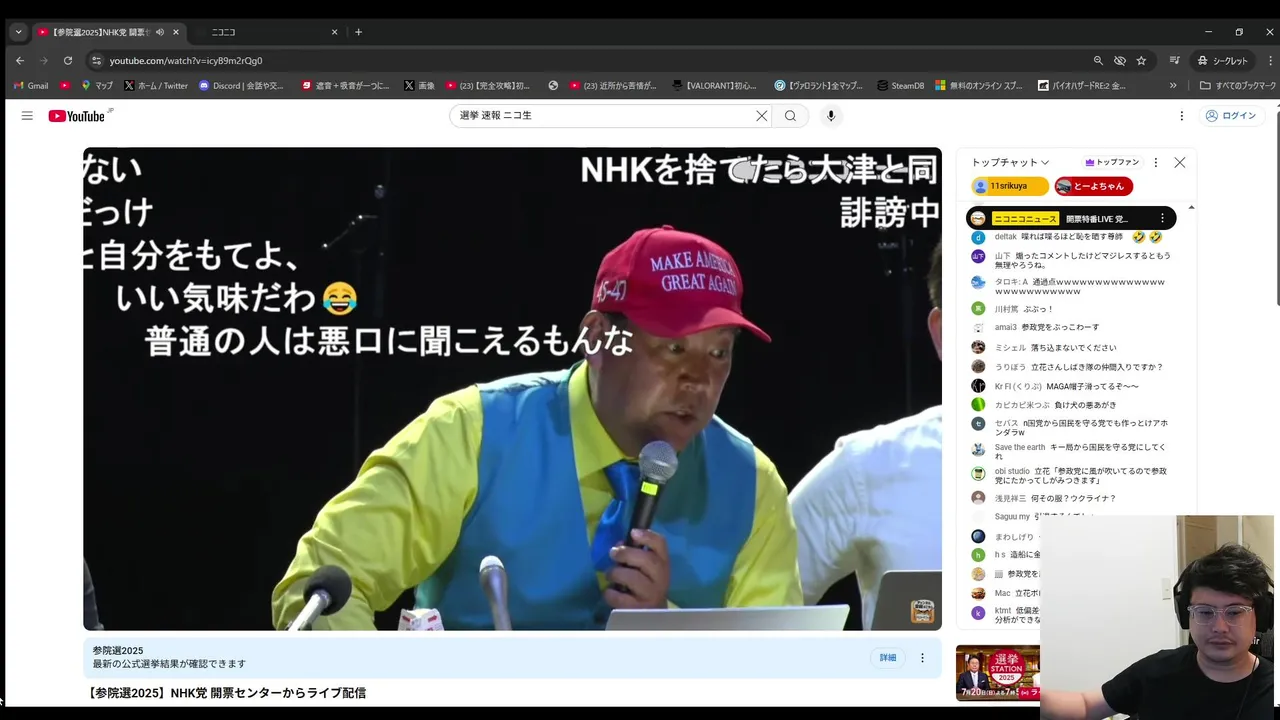Click the third-party cookies blocked eye icon
The image size is (1280, 720).
click(x=1120, y=60)
